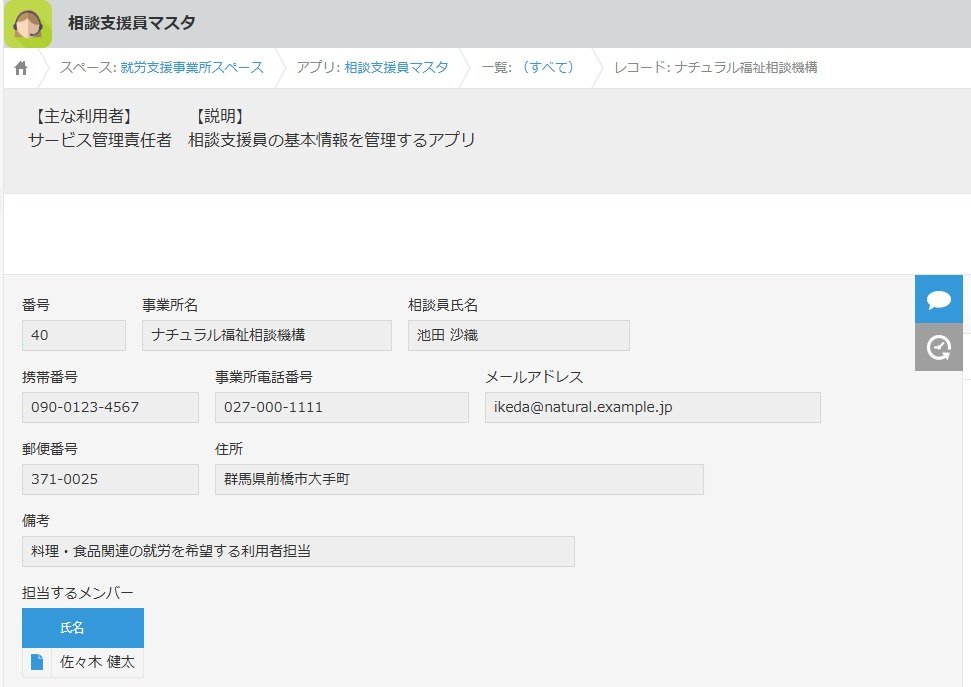Select the 携帯番号 field
Image resolution: width=971 pixels, height=687 pixels.
coord(110,407)
